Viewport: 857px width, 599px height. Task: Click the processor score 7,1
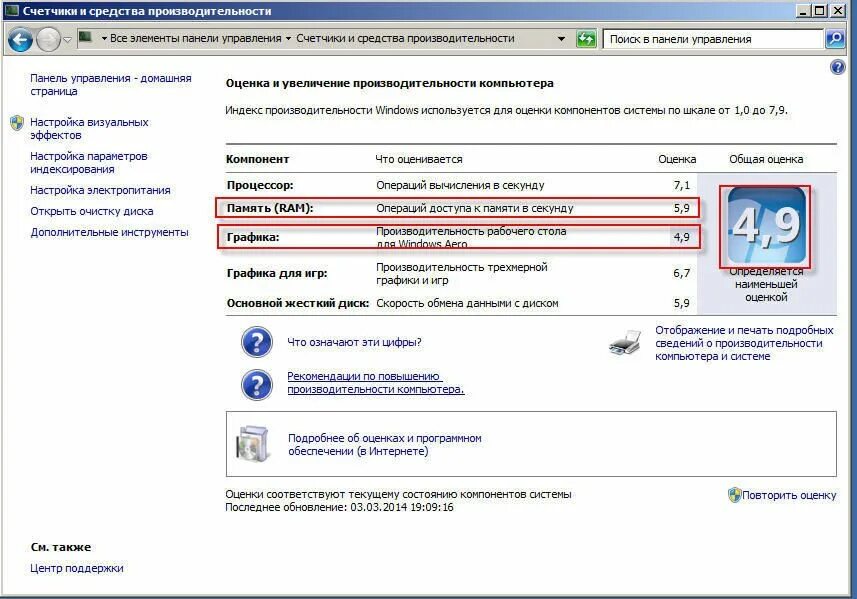tap(682, 185)
